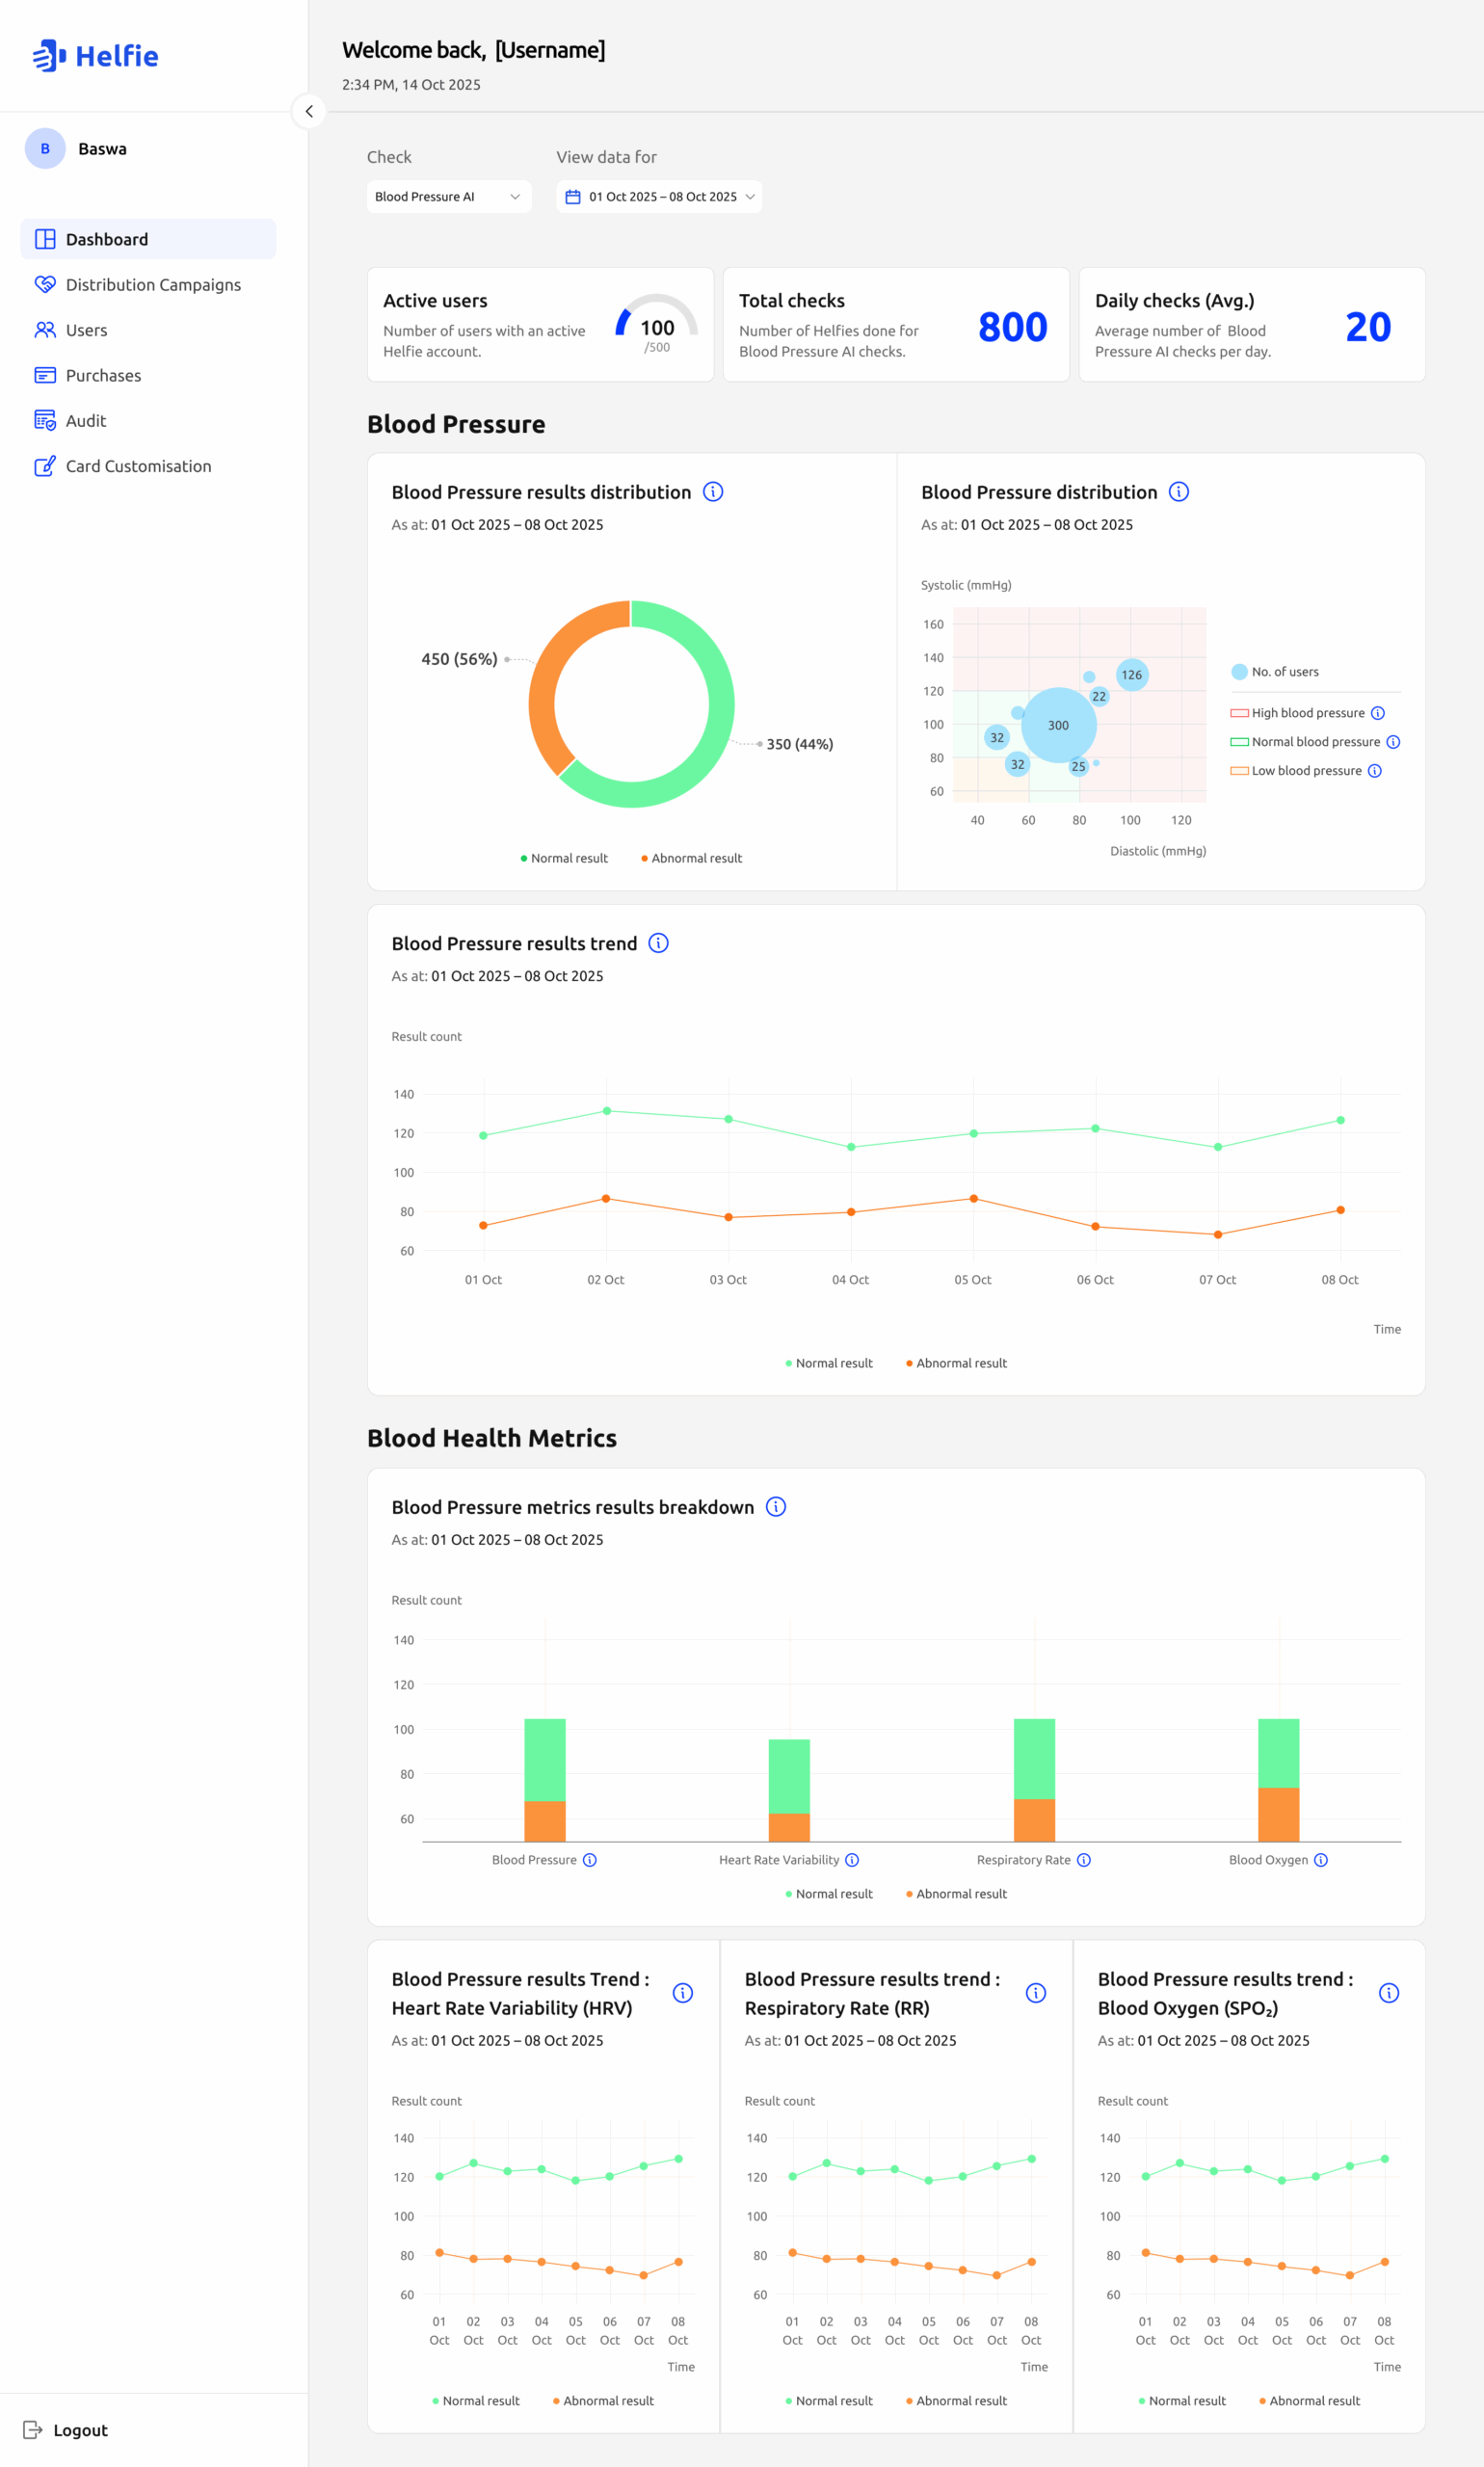Click the 300 bubble in the distribution chart
Viewport: 1484px width, 2467px height.
[x=1058, y=725]
